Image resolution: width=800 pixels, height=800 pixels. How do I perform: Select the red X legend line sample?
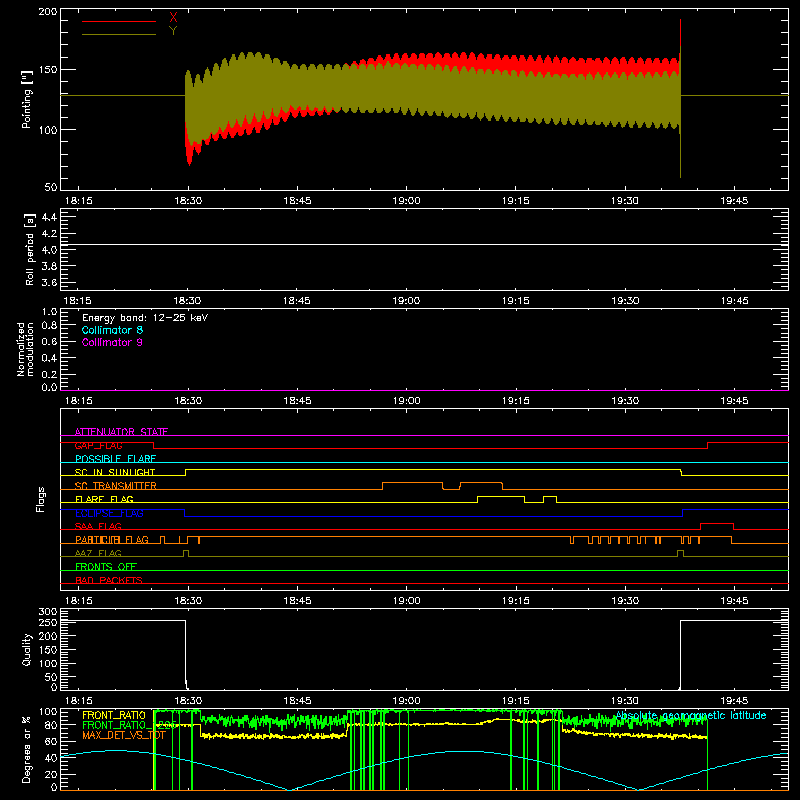point(119,21)
